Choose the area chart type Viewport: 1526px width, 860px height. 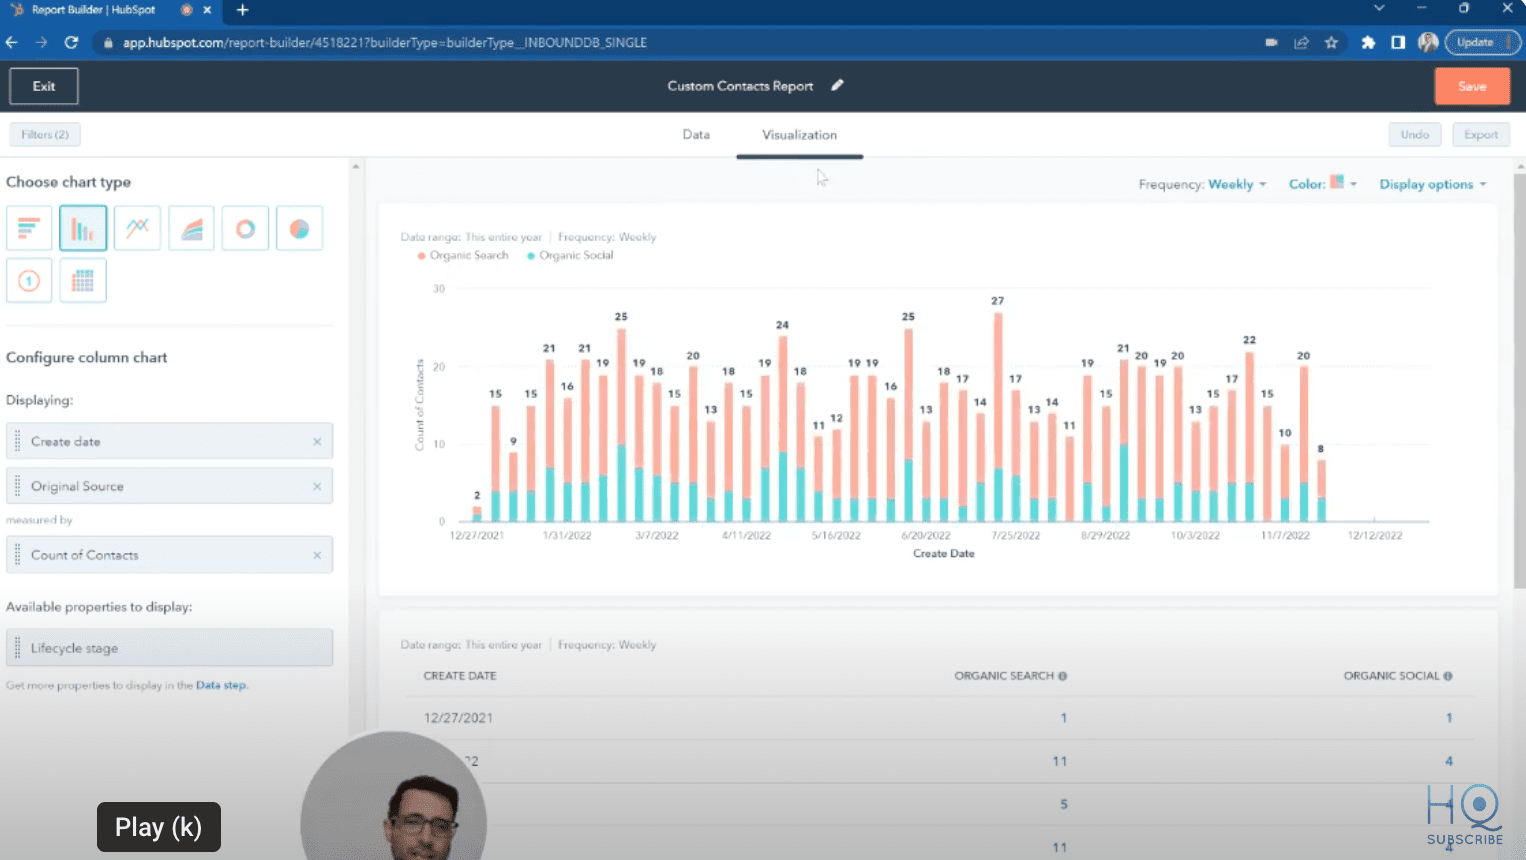point(191,227)
